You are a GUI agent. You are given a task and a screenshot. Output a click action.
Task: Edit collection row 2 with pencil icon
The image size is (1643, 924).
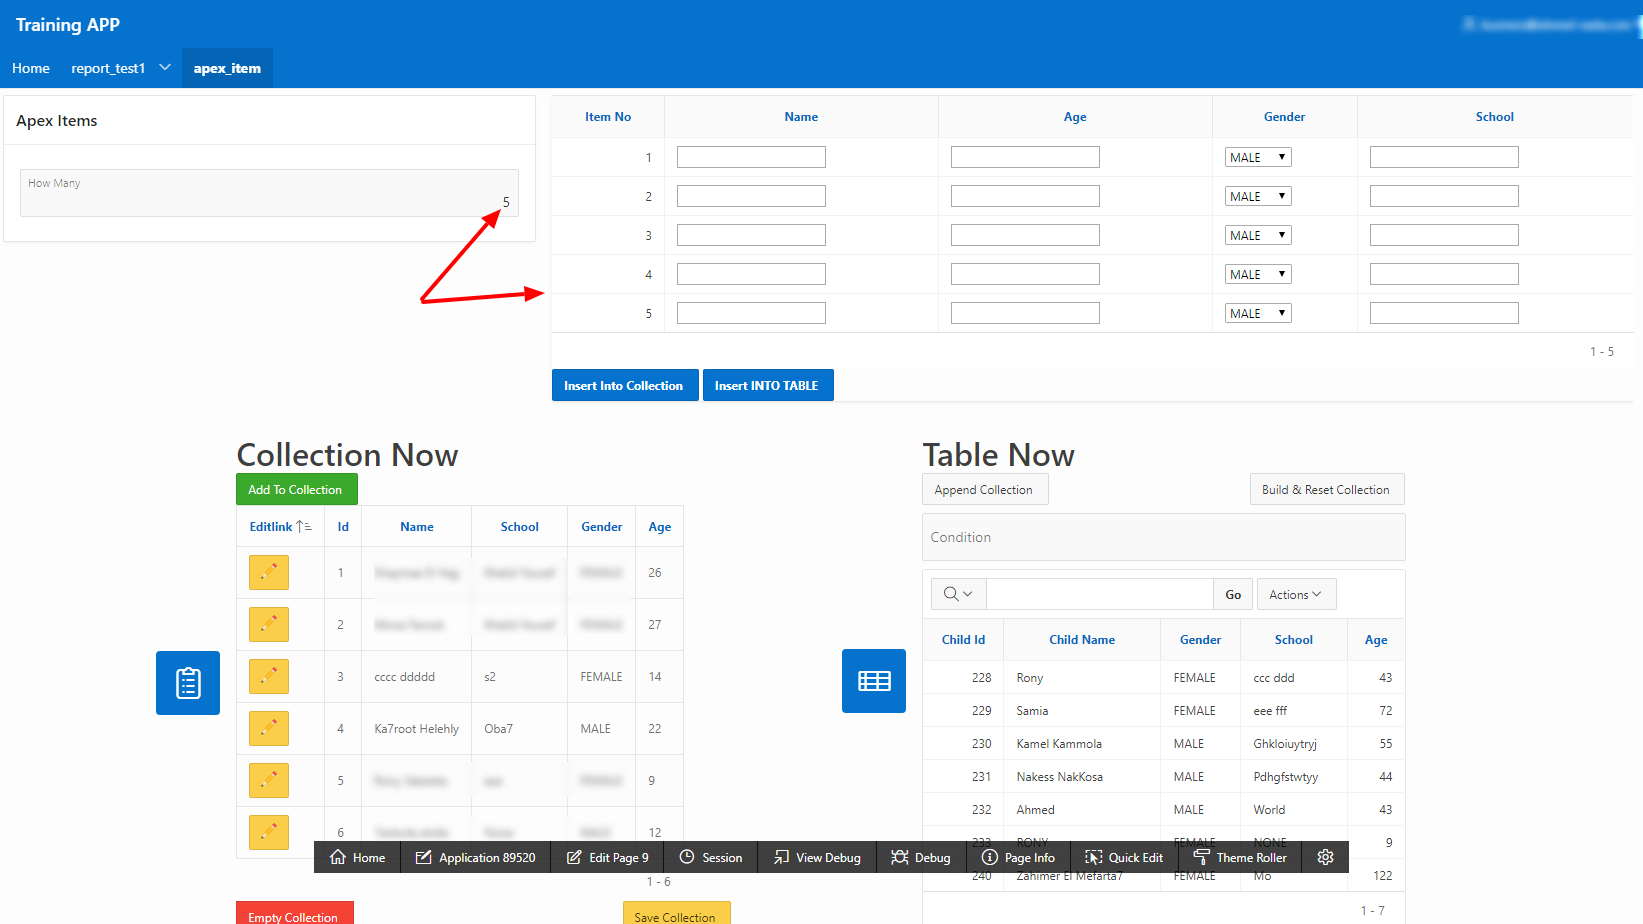pyautogui.click(x=269, y=625)
